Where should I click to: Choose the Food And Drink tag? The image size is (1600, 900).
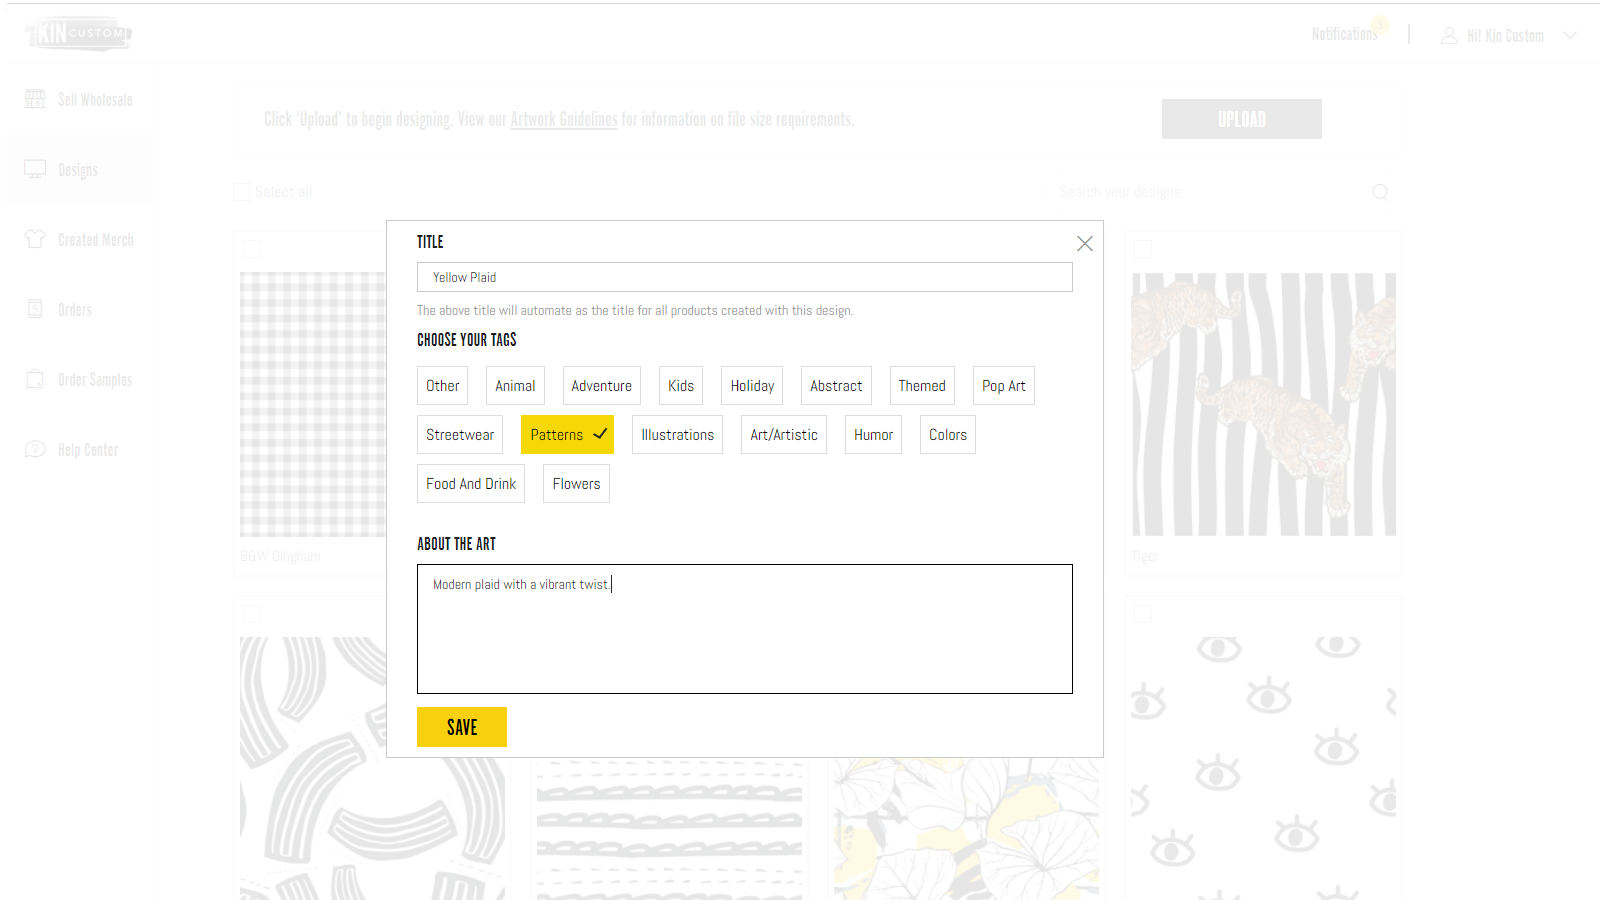coord(471,484)
